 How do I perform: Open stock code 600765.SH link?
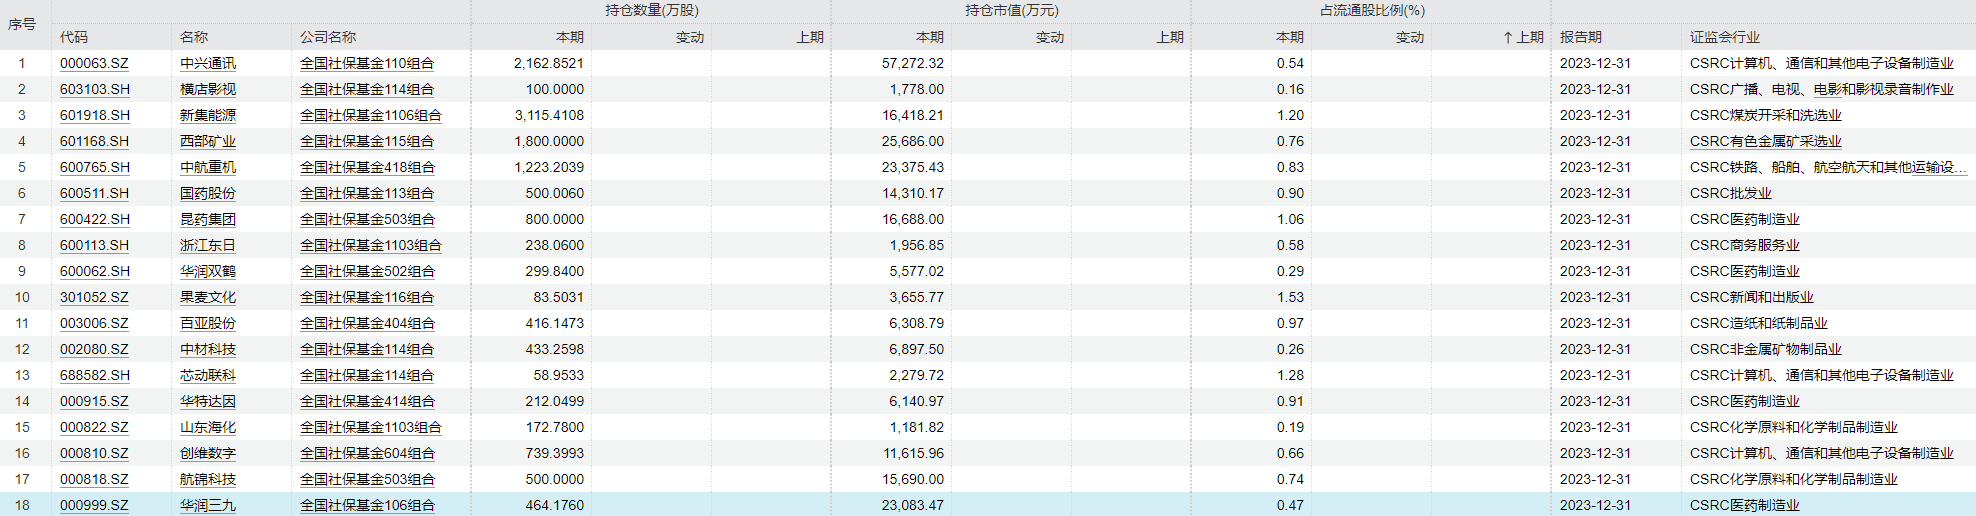tap(94, 167)
